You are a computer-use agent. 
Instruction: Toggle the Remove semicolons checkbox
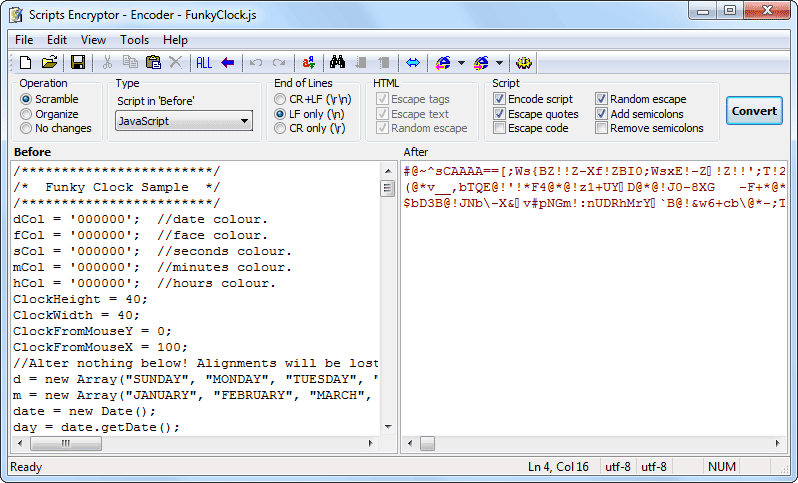tap(601, 128)
